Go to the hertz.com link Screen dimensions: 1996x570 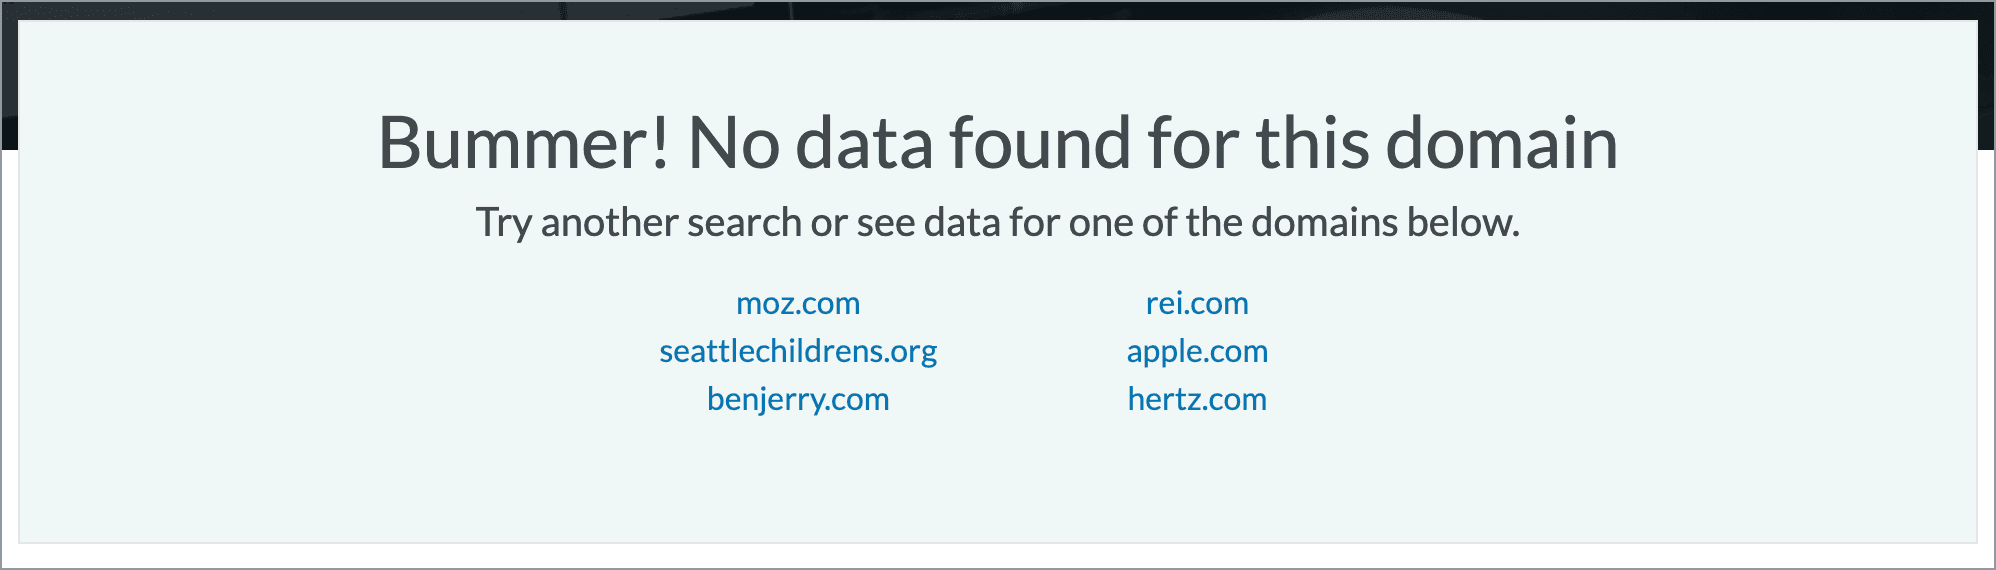click(1197, 399)
